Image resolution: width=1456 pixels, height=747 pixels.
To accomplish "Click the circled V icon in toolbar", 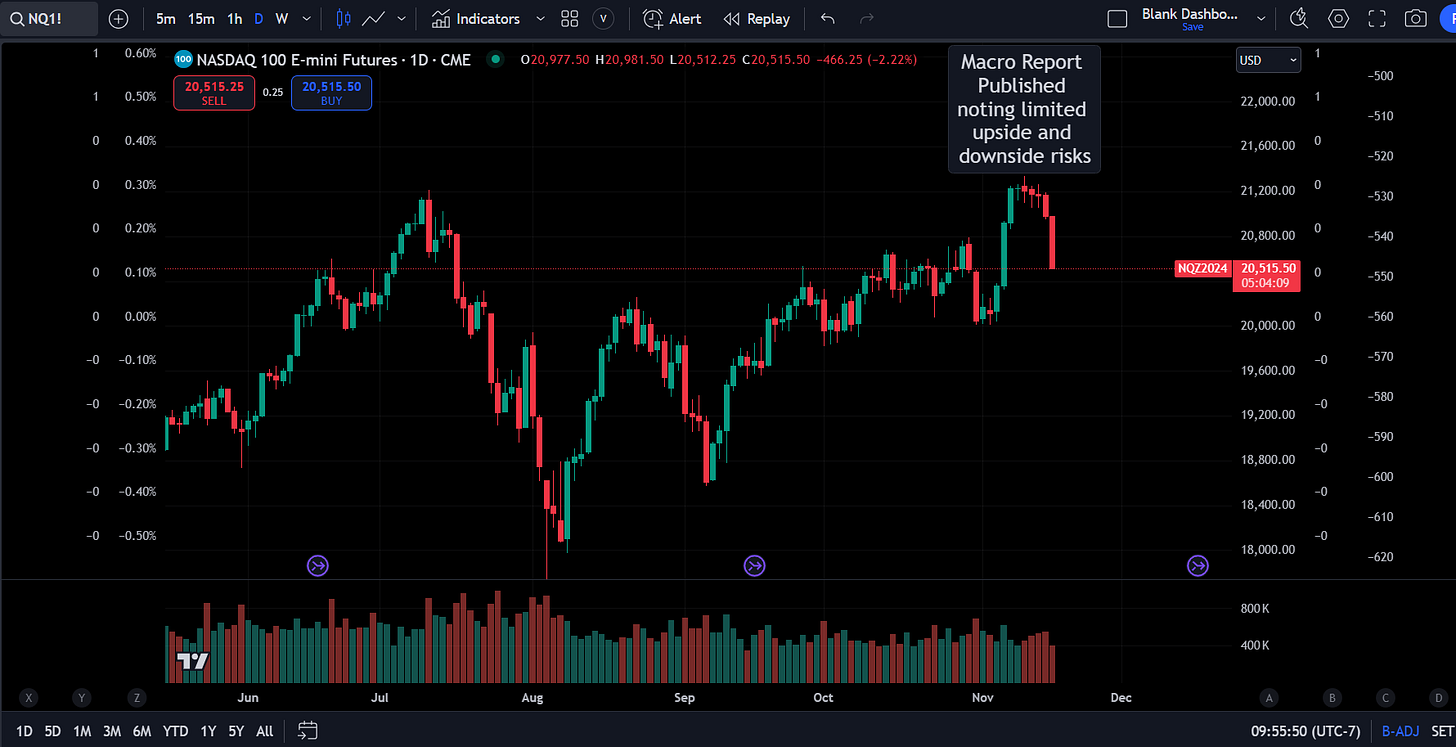I will pyautogui.click(x=603, y=19).
